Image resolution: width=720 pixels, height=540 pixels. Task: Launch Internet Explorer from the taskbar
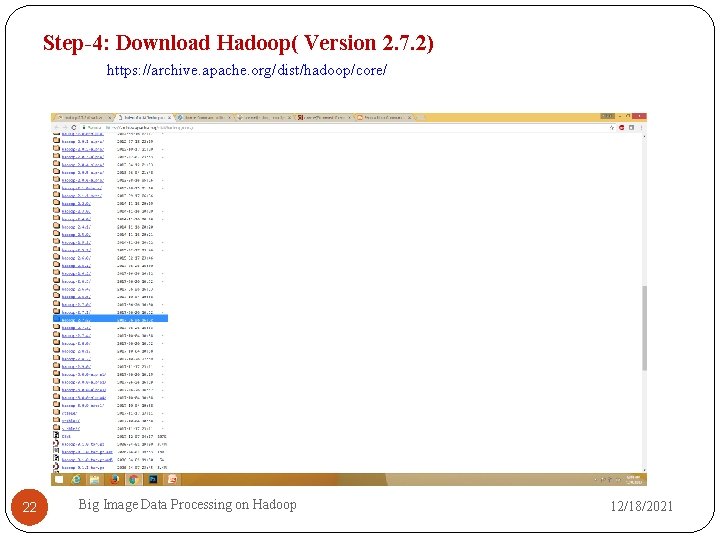[76, 479]
